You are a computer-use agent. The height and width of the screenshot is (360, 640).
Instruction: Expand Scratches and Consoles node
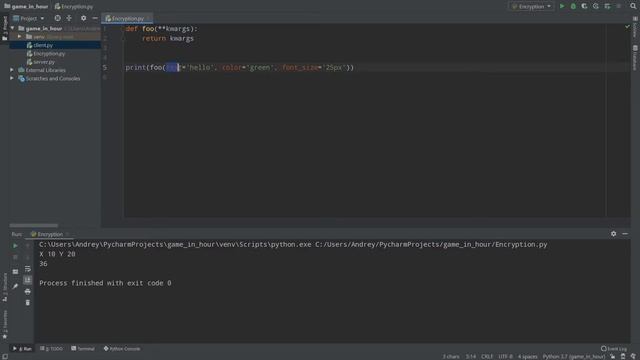pyautogui.click(x=12, y=78)
